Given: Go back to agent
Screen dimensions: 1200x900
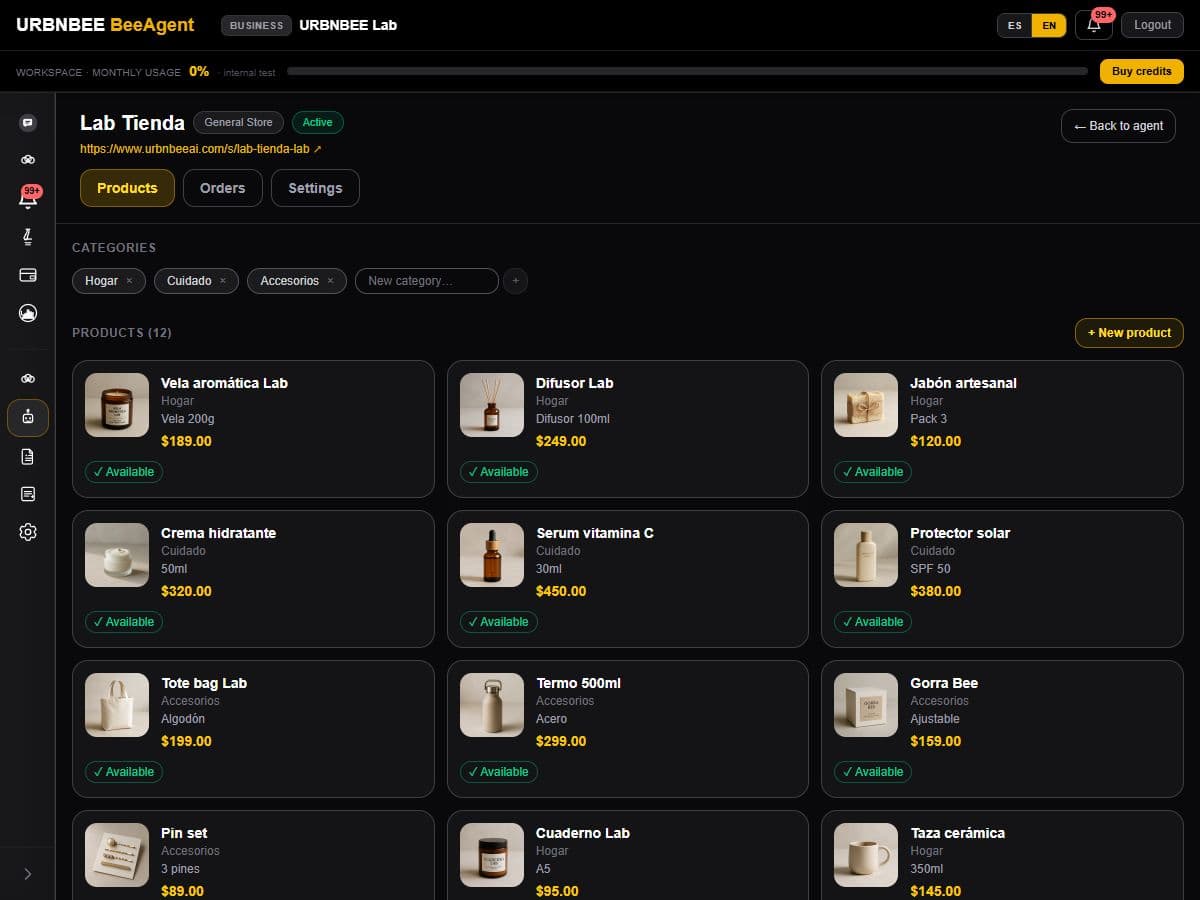Looking at the screenshot, I should [x=1118, y=126].
